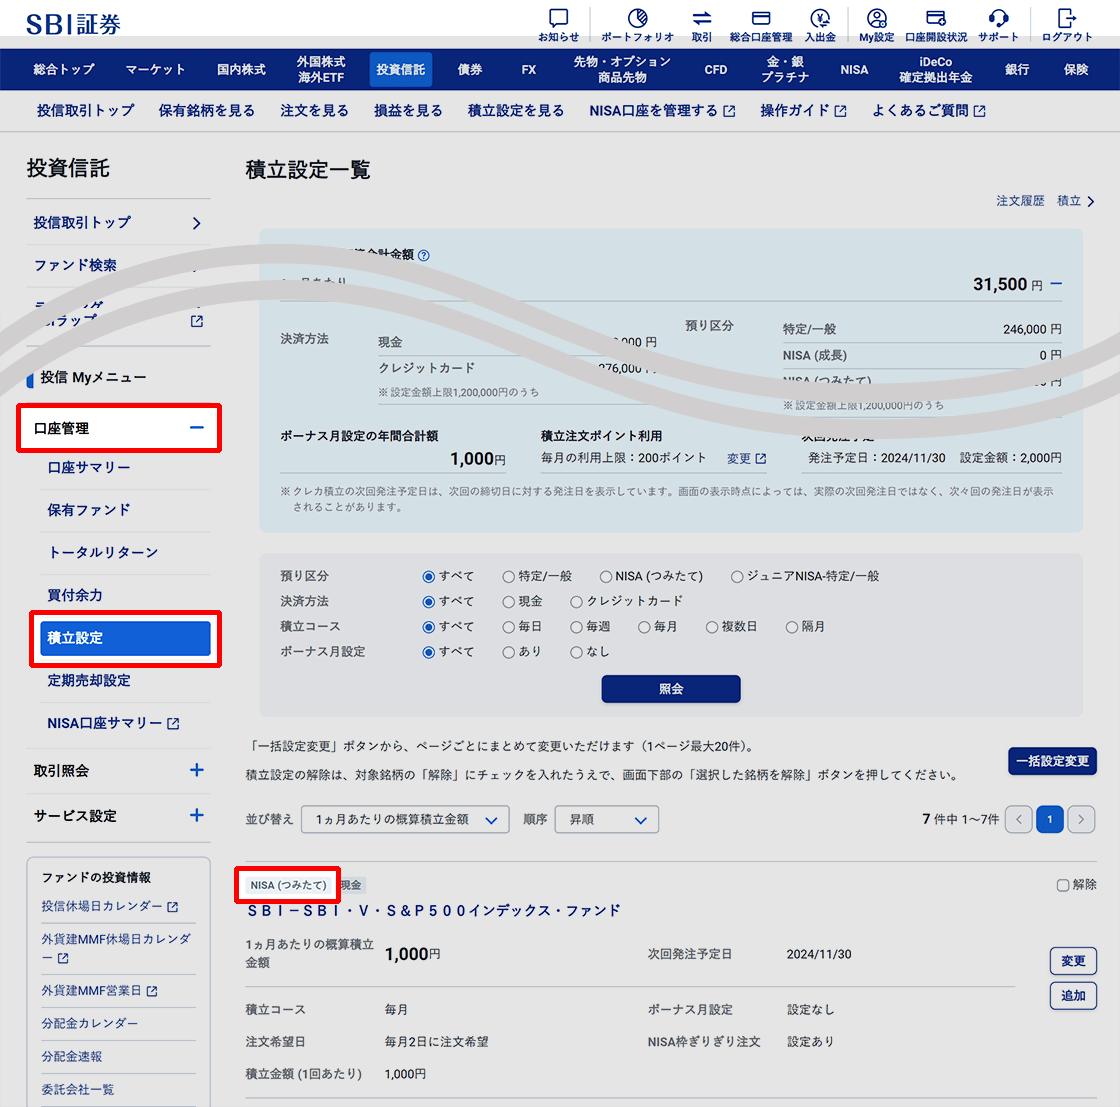This screenshot has width=1120, height=1107.
Task: Open ファンド検索 in sidebar
Action: 75,266
